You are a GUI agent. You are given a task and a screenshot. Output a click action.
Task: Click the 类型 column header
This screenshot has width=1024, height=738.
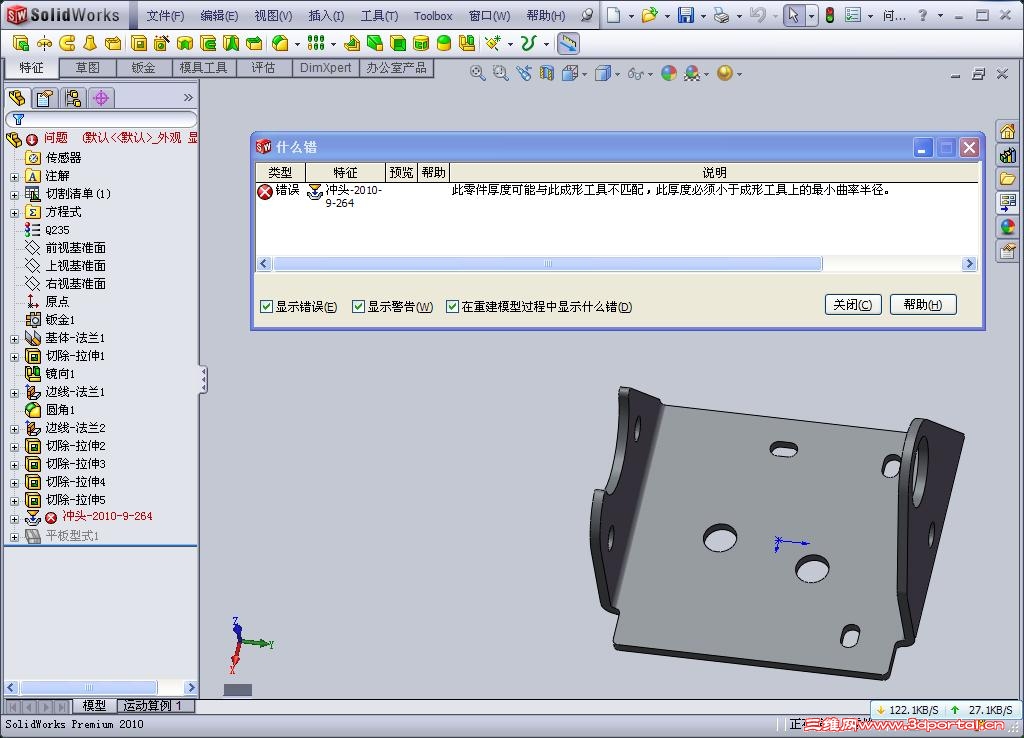(x=280, y=172)
